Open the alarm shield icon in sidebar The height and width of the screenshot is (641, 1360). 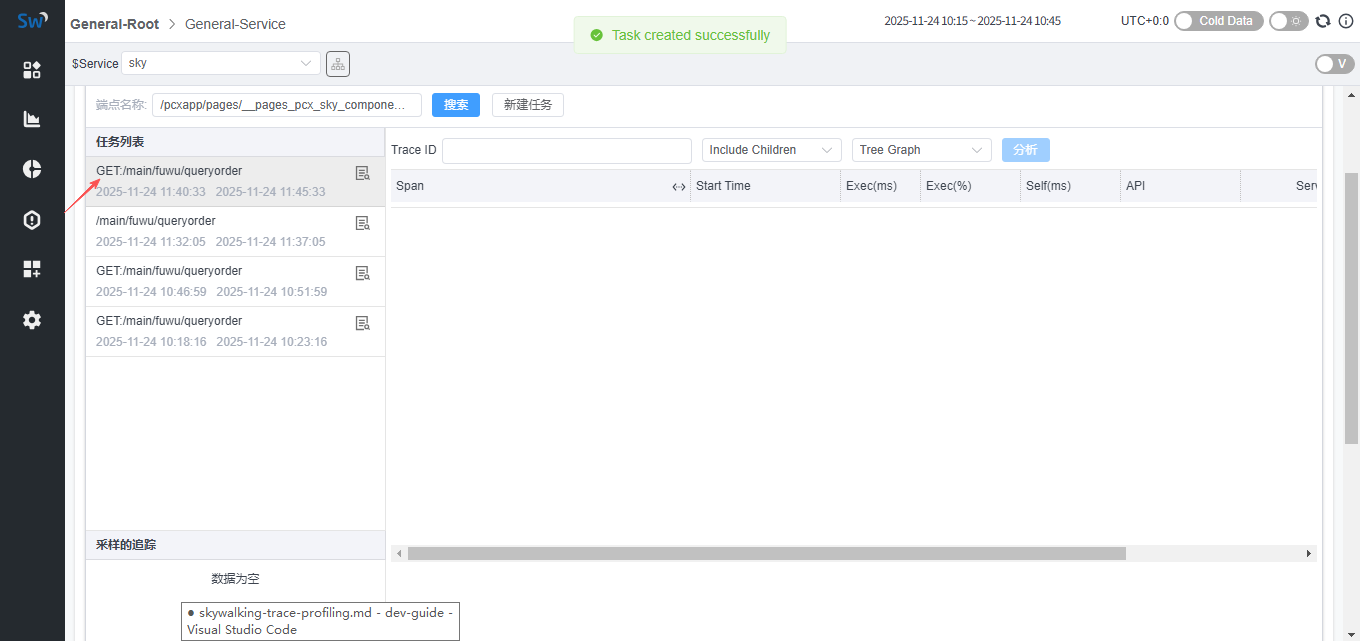point(32,220)
